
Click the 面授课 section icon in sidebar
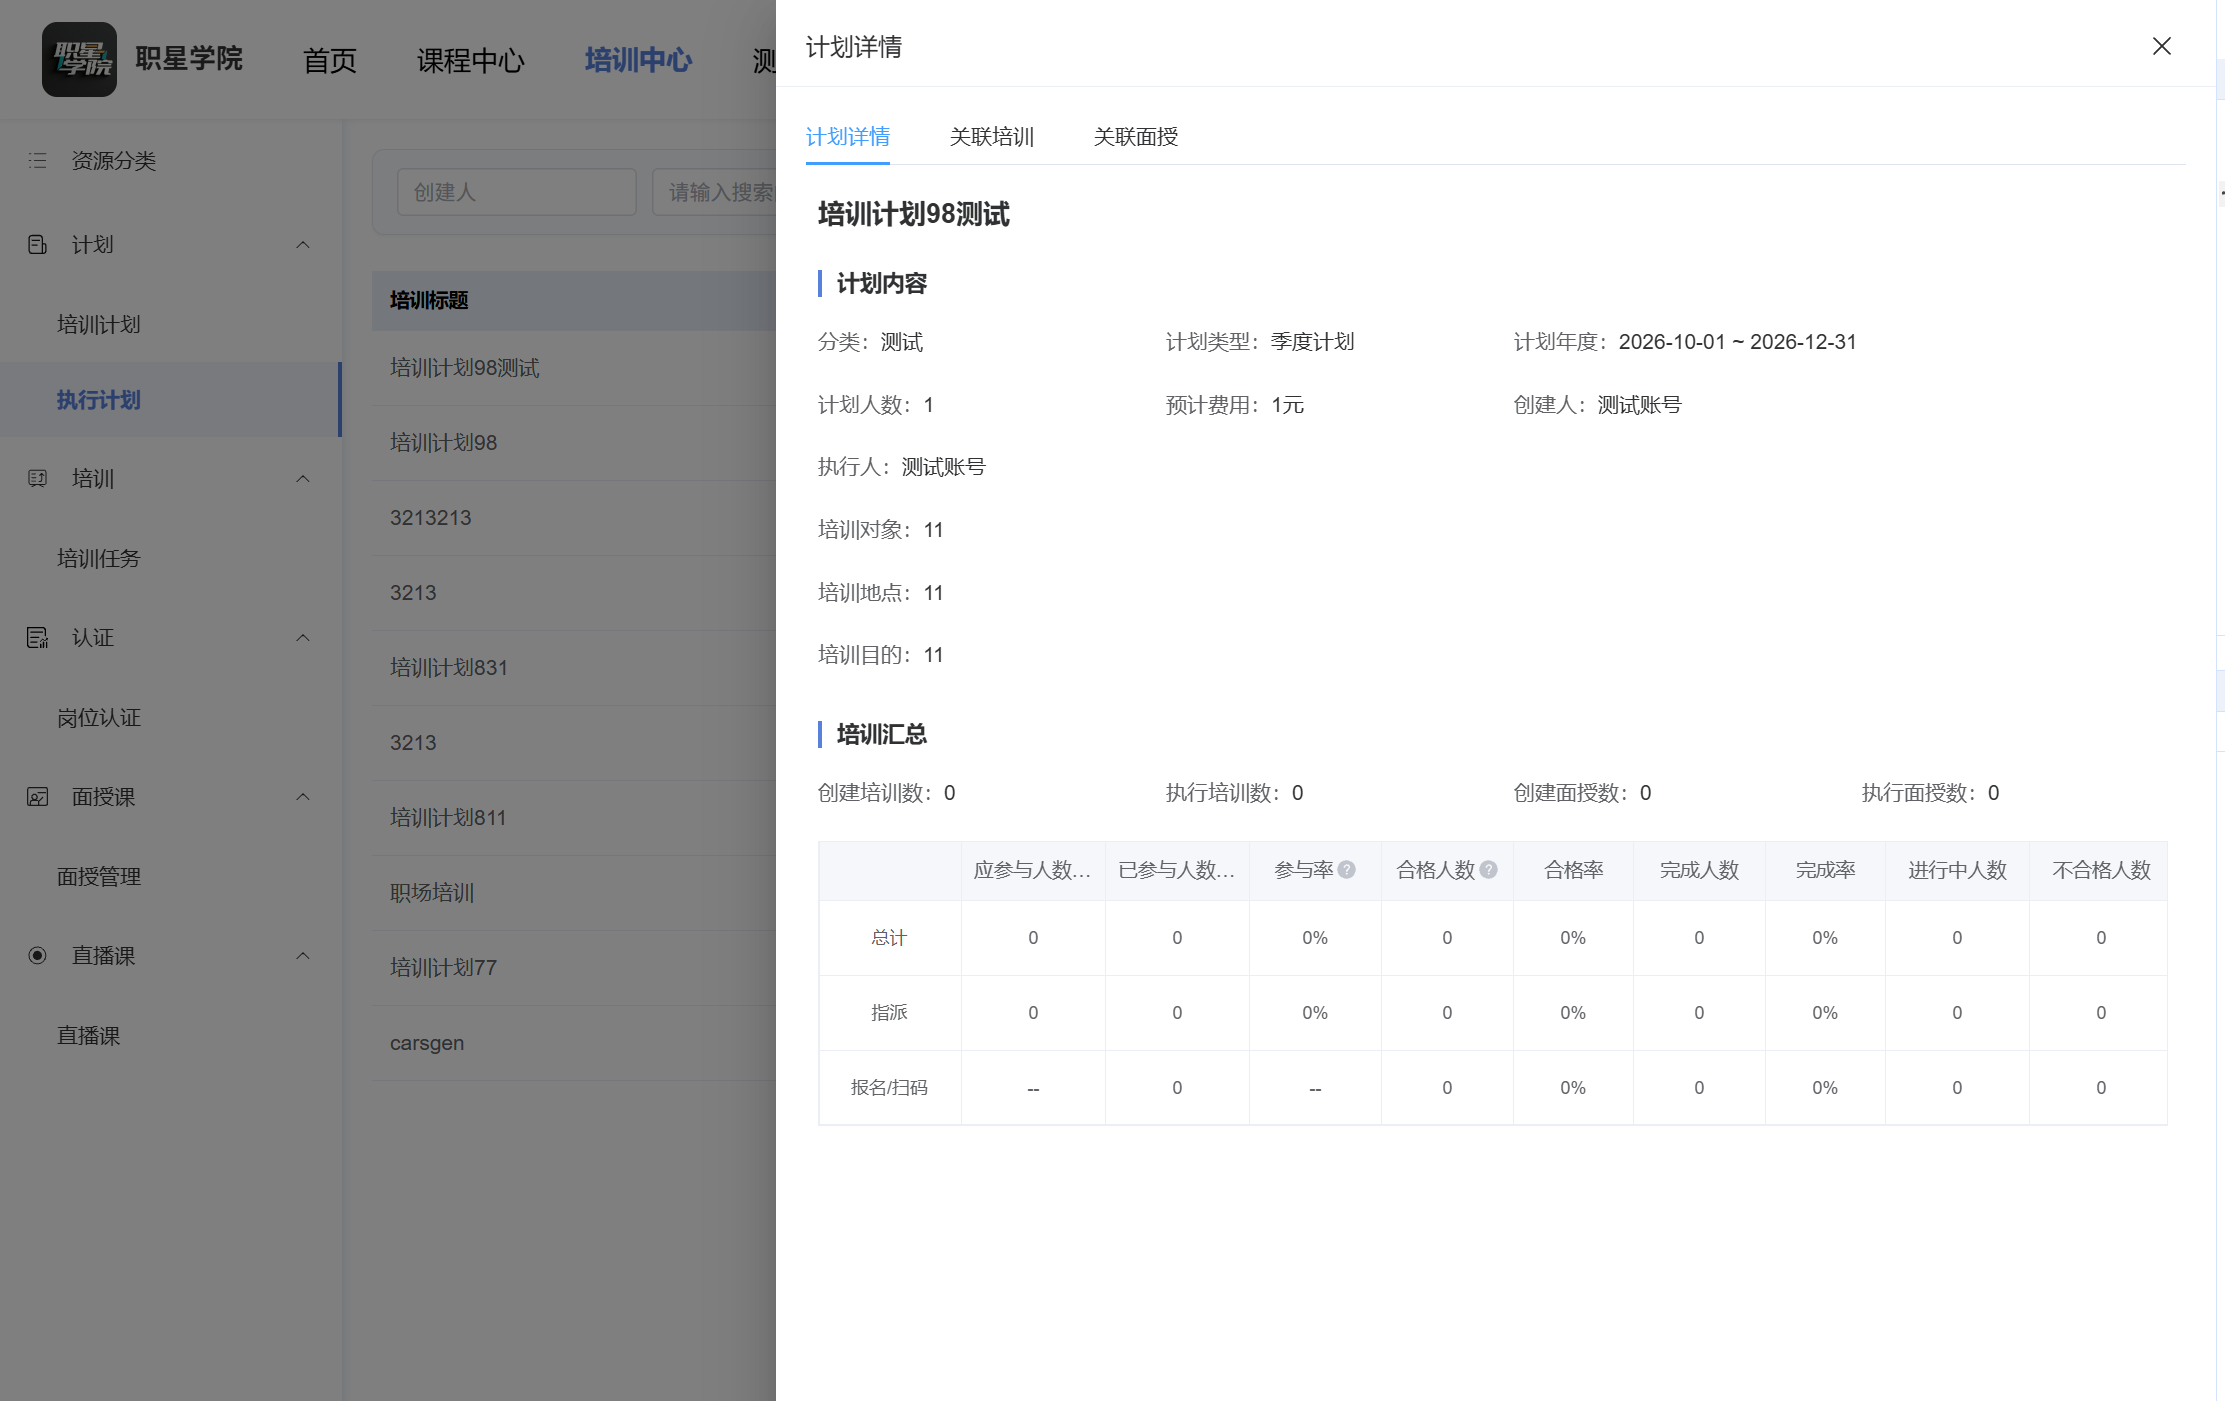38,797
